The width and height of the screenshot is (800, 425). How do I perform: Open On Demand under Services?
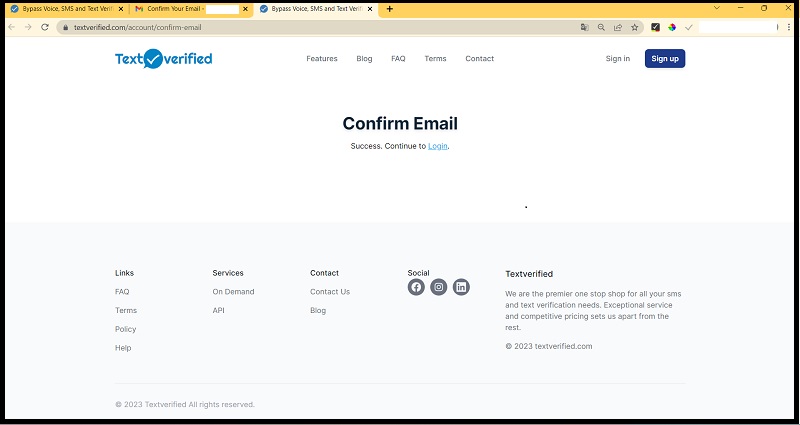click(x=233, y=292)
